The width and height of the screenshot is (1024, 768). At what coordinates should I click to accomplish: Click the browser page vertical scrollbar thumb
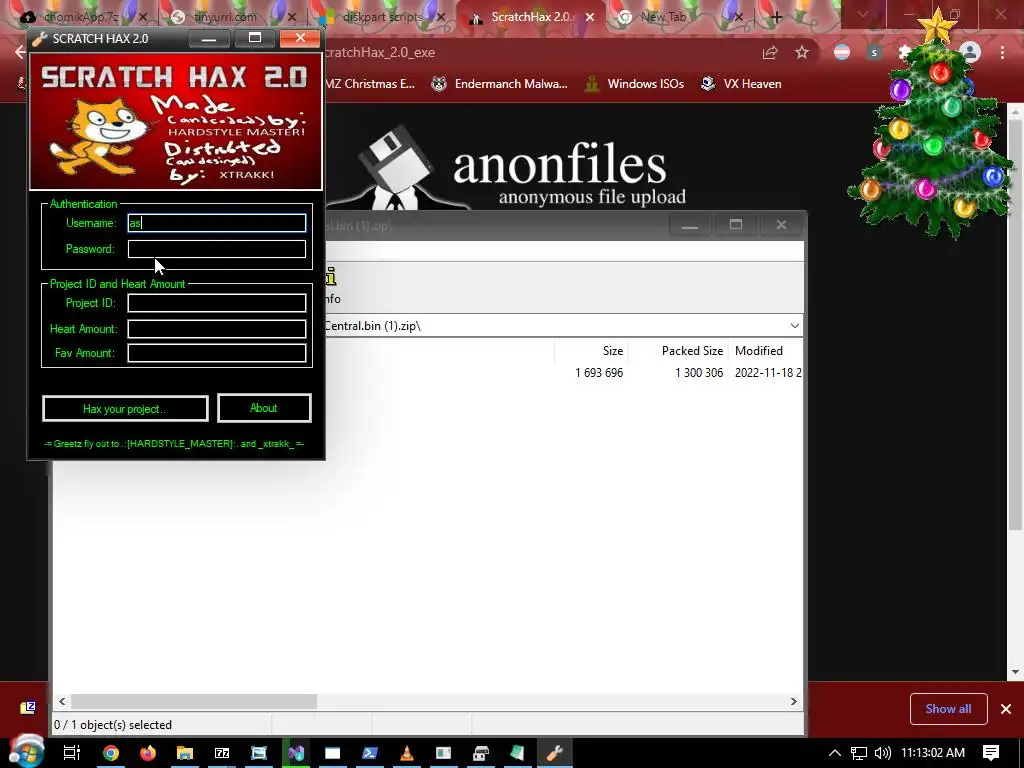tap(1015, 325)
